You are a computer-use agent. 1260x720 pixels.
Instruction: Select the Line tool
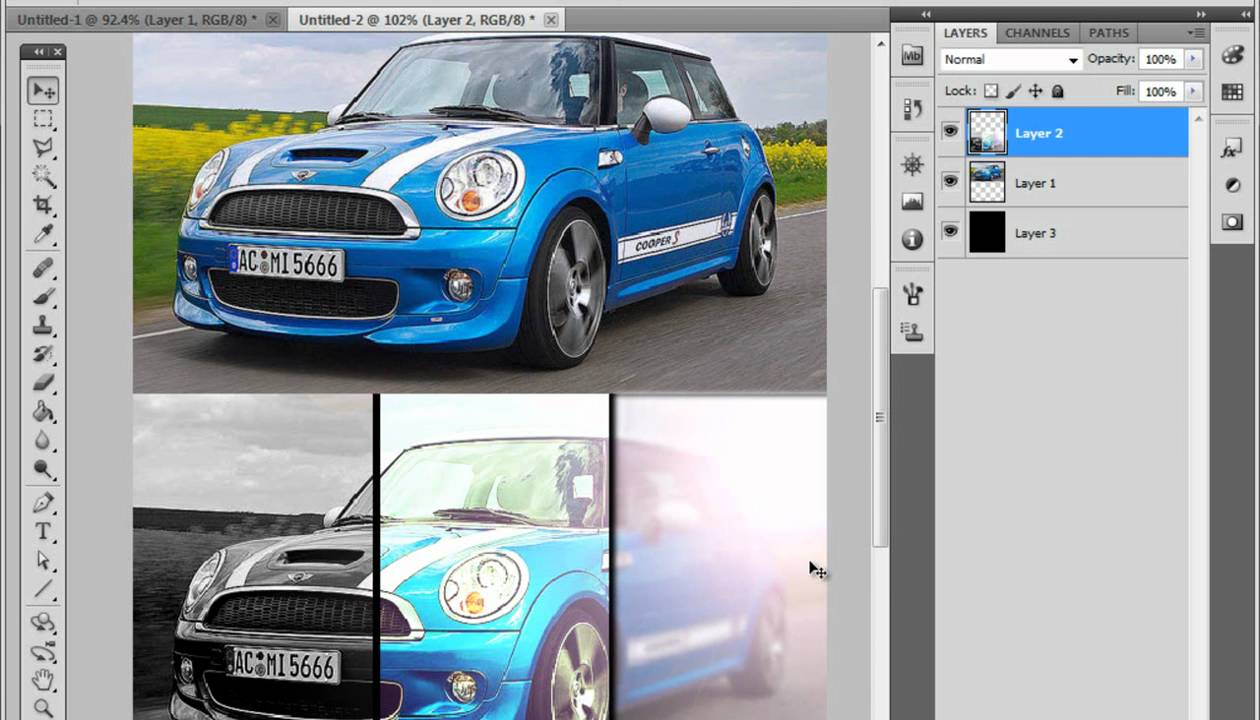[43, 588]
